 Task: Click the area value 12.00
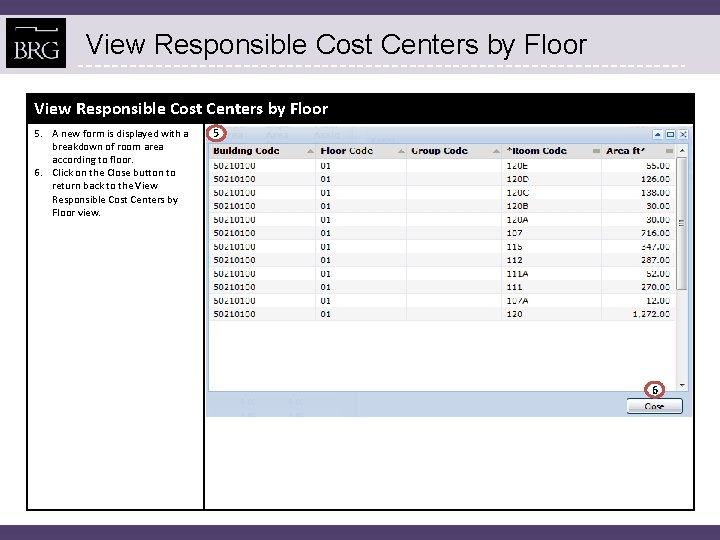point(658,301)
